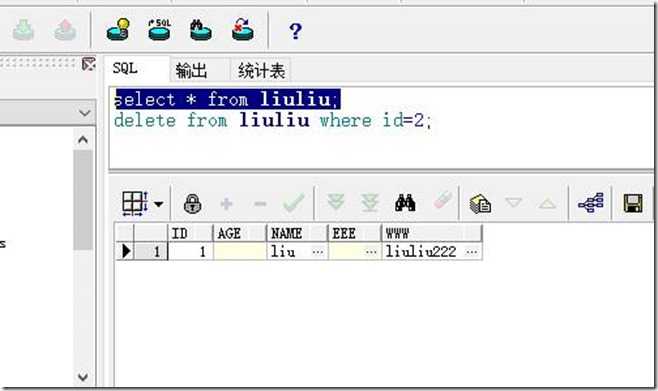Click the greyed commit icon in top toolbar

[x=24, y=30]
